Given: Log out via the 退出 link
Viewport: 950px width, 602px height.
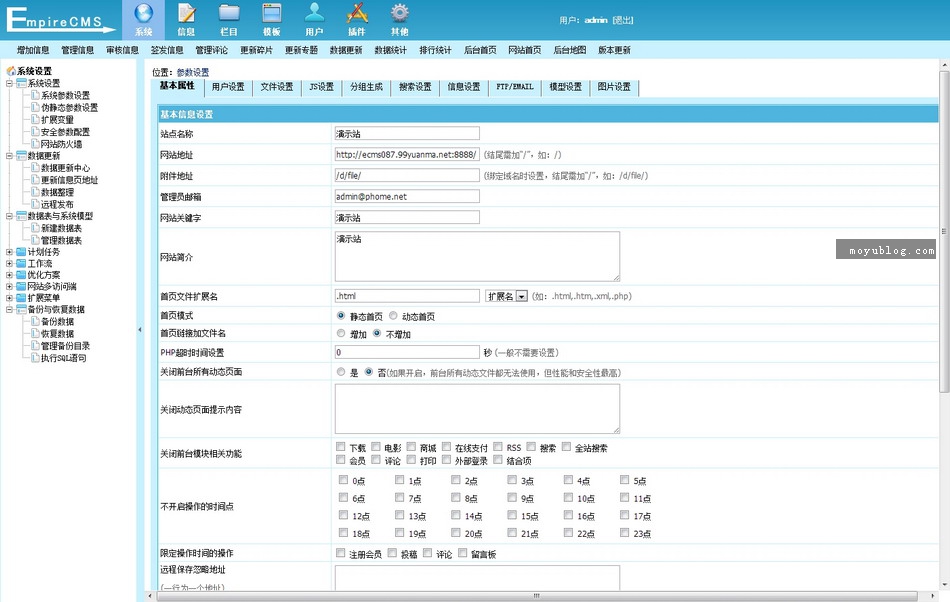Looking at the screenshot, I should [622, 20].
